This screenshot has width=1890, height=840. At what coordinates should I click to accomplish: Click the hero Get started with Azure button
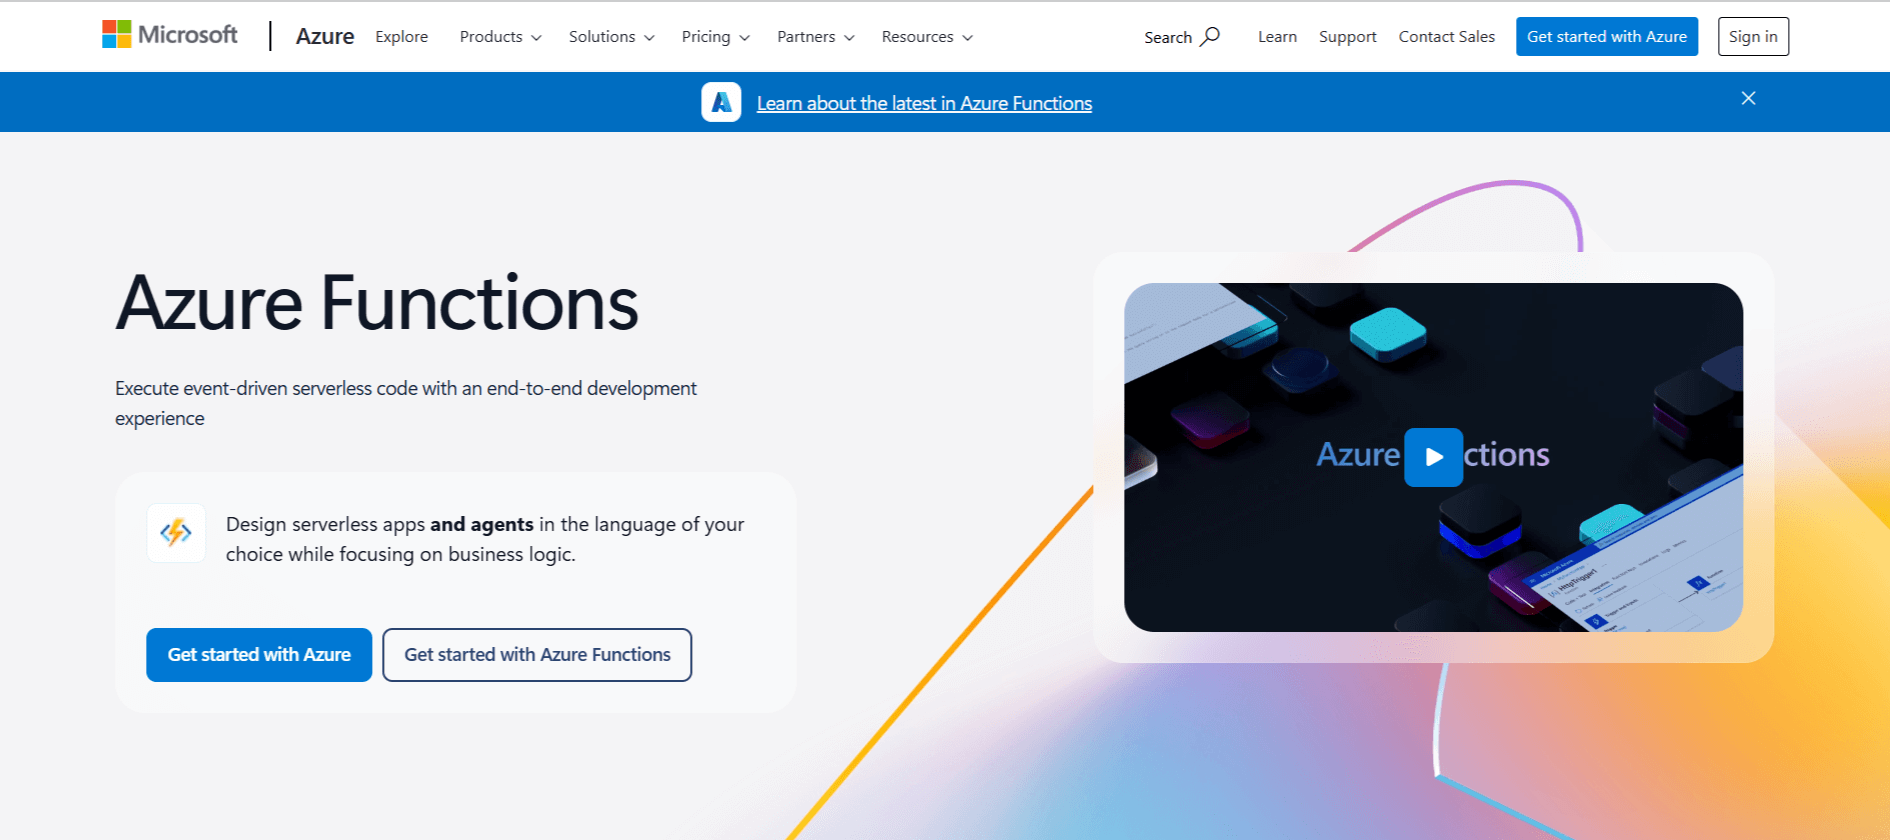pyautogui.click(x=259, y=655)
